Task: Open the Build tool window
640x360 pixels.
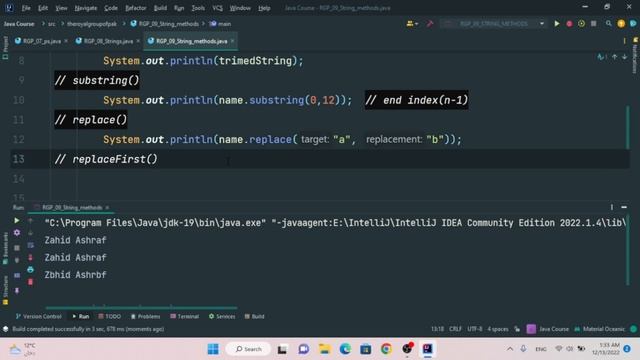Action: [x=254, y=316]
